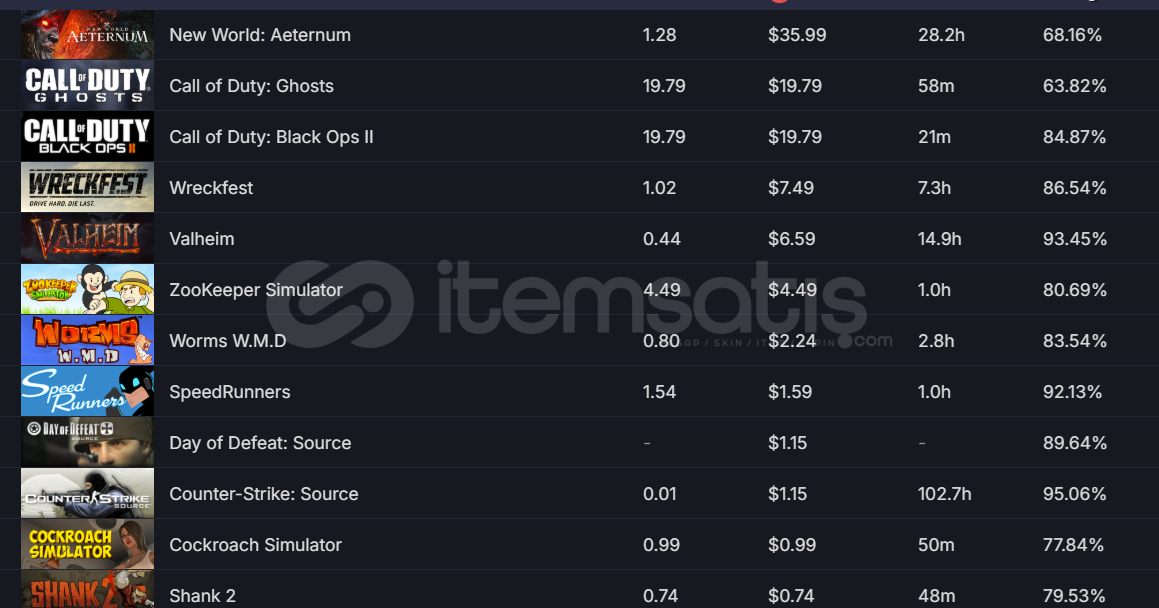
Task: Open the New World: Aeternum game thumbnail
Action: [x=87, y=35]
